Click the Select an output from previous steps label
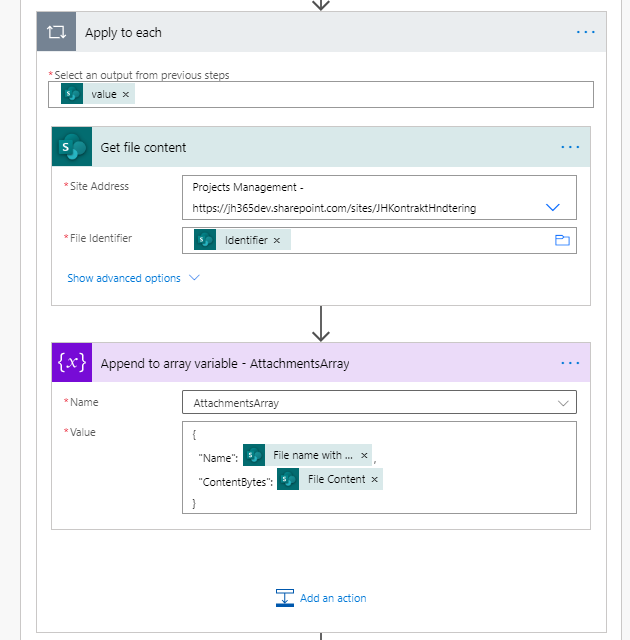This screenshot has height=640, width=630. tap(142, 75)
